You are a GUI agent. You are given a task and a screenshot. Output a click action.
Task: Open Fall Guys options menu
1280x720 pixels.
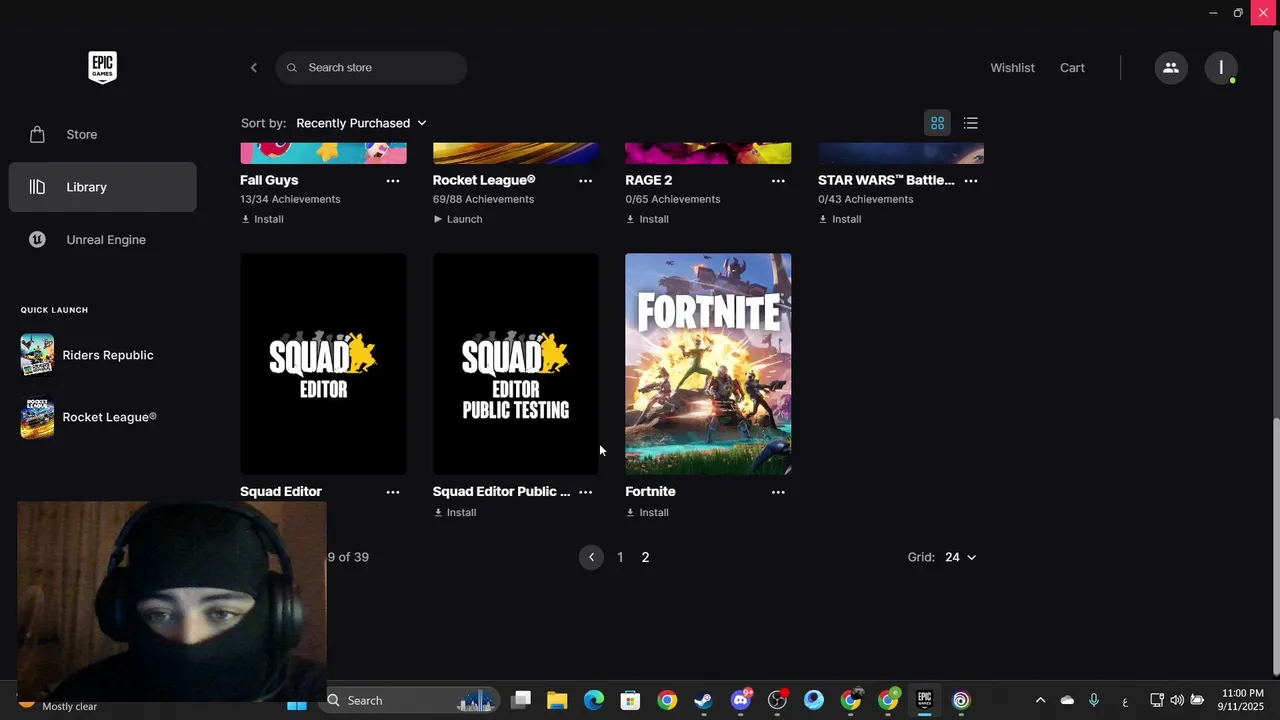coord(393,181)
